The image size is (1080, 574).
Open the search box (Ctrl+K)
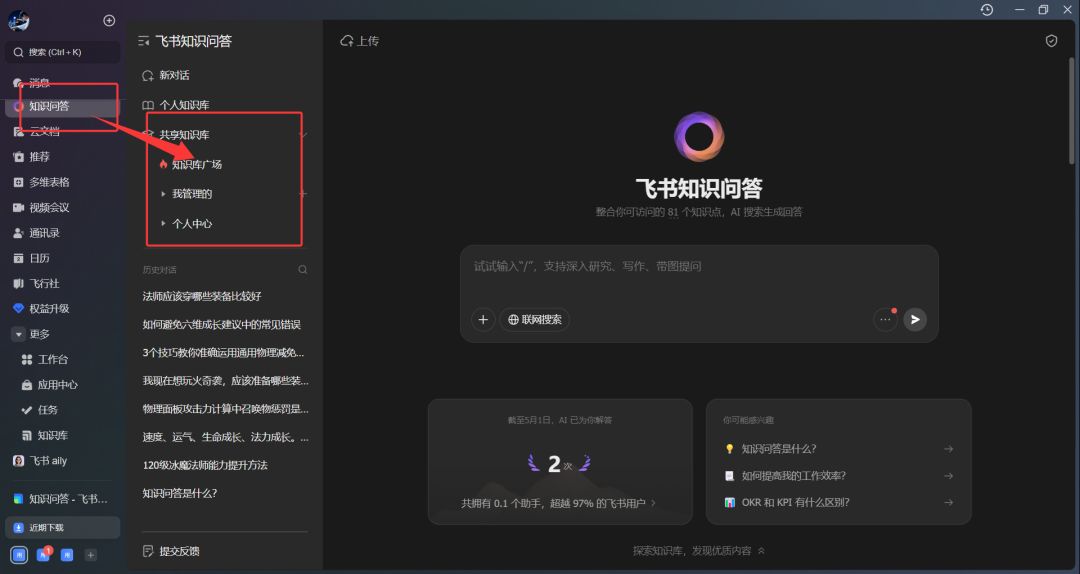click(63, 52)
